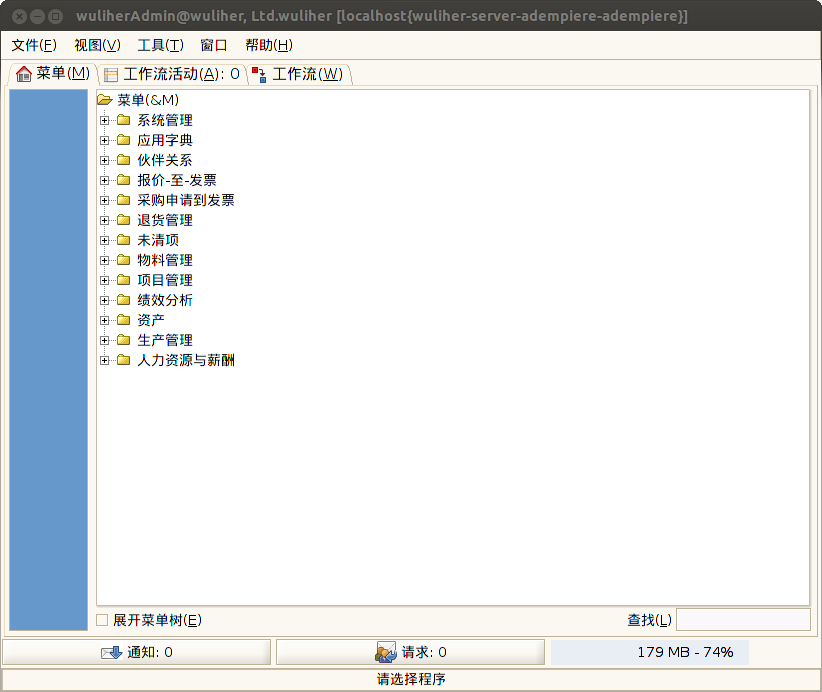The width and height of the screenshot is (822, 692).
Task: Select the 人力资源与薪酬 tree item label
Action: [x=186, y=360]
